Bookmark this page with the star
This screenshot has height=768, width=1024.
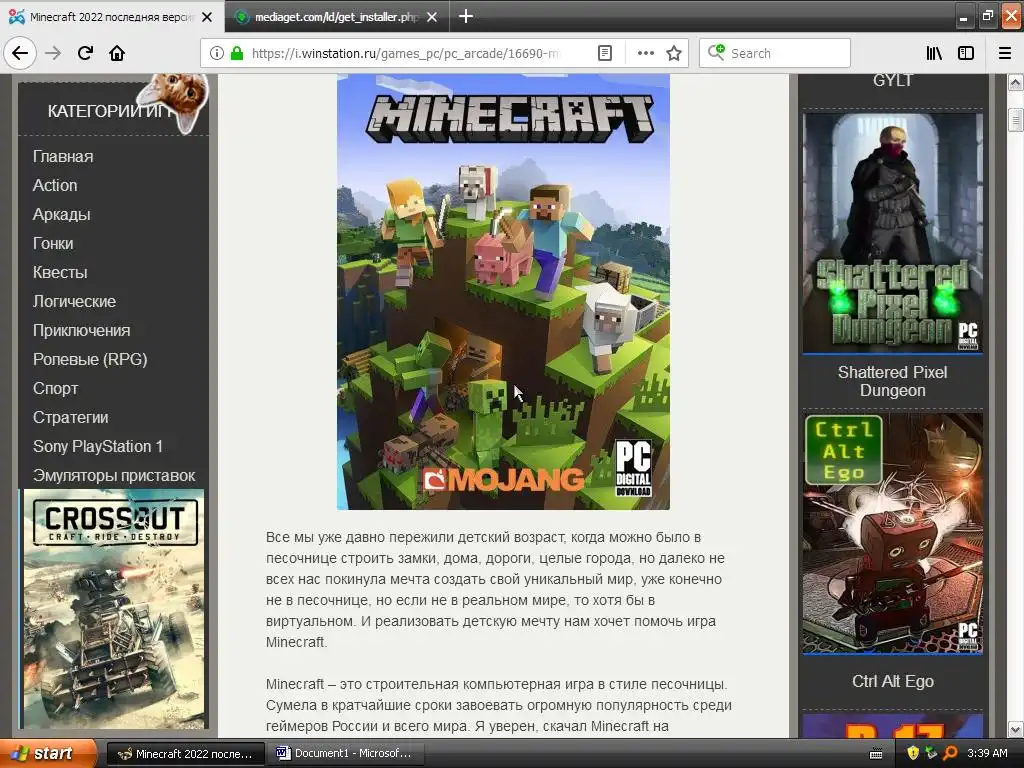pos(674,53)
